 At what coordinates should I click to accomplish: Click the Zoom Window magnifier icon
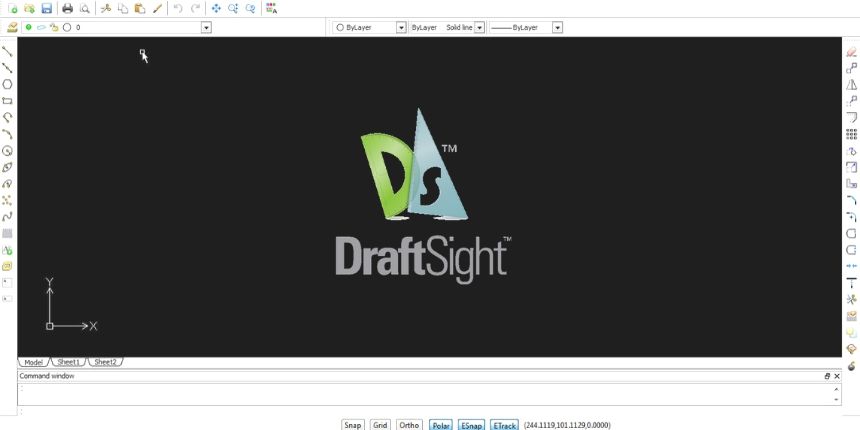[x=233, y=8]
